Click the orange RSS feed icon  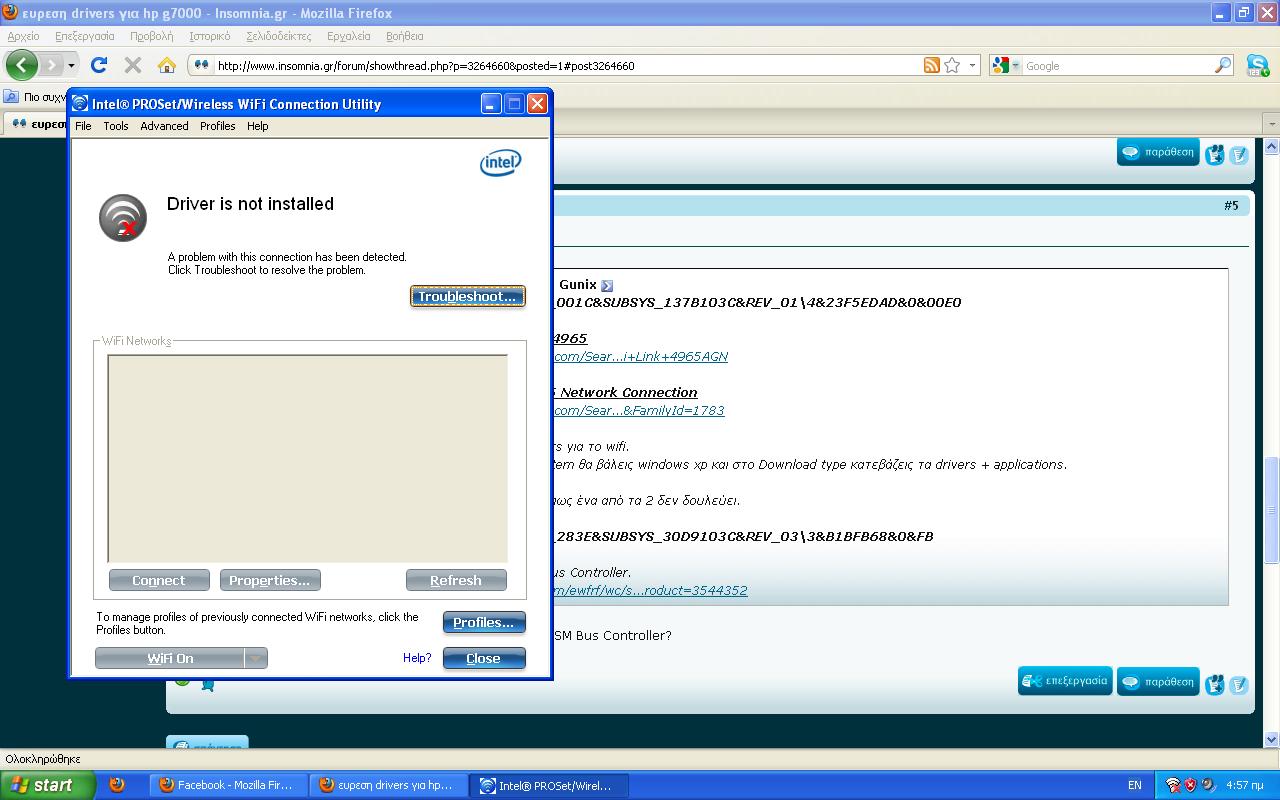[x=932, y=65]
